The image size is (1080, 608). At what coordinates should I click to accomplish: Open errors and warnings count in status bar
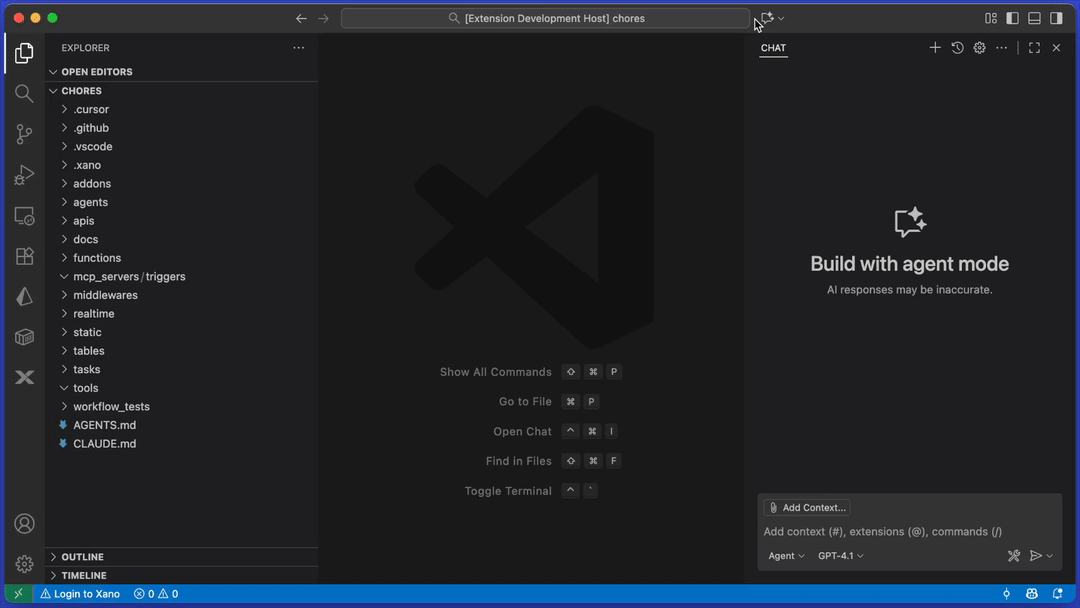(156, 594)
